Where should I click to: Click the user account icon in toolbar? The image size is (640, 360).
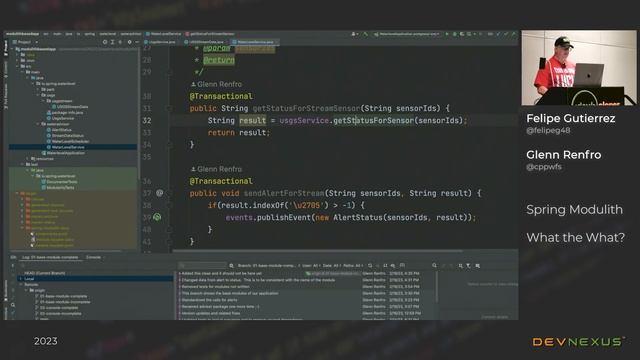354,34
